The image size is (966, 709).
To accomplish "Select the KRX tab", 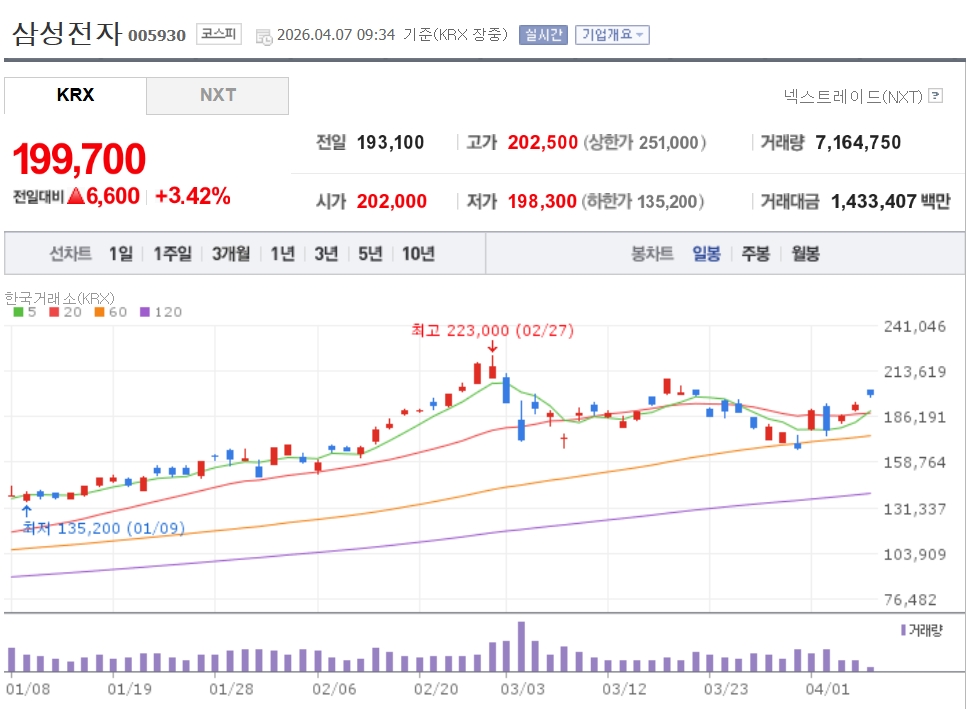I will click(75, 95).
